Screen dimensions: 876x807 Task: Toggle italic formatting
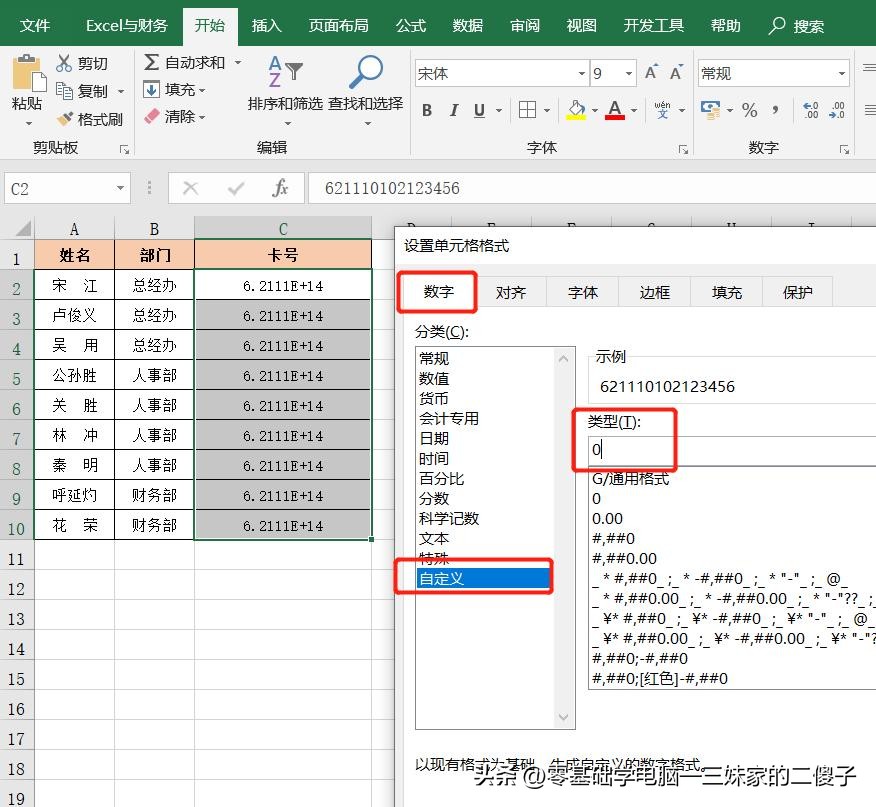[x=453, y=111]
